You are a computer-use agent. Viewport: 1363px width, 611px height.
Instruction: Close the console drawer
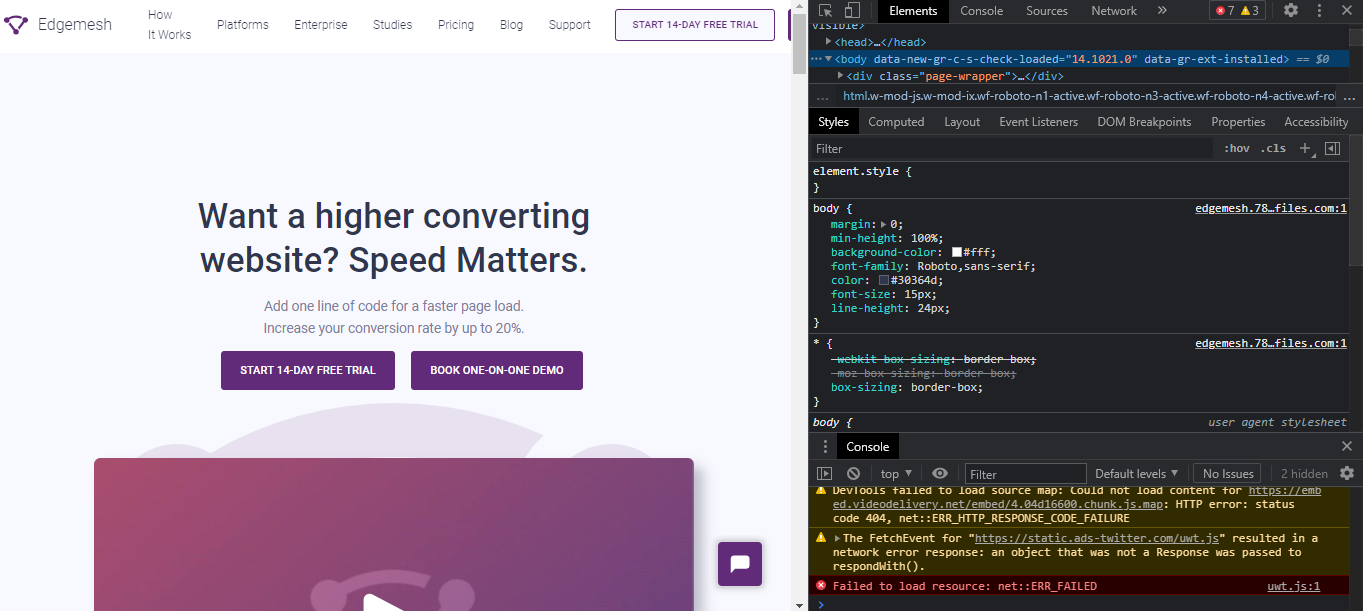(1347, 446)
